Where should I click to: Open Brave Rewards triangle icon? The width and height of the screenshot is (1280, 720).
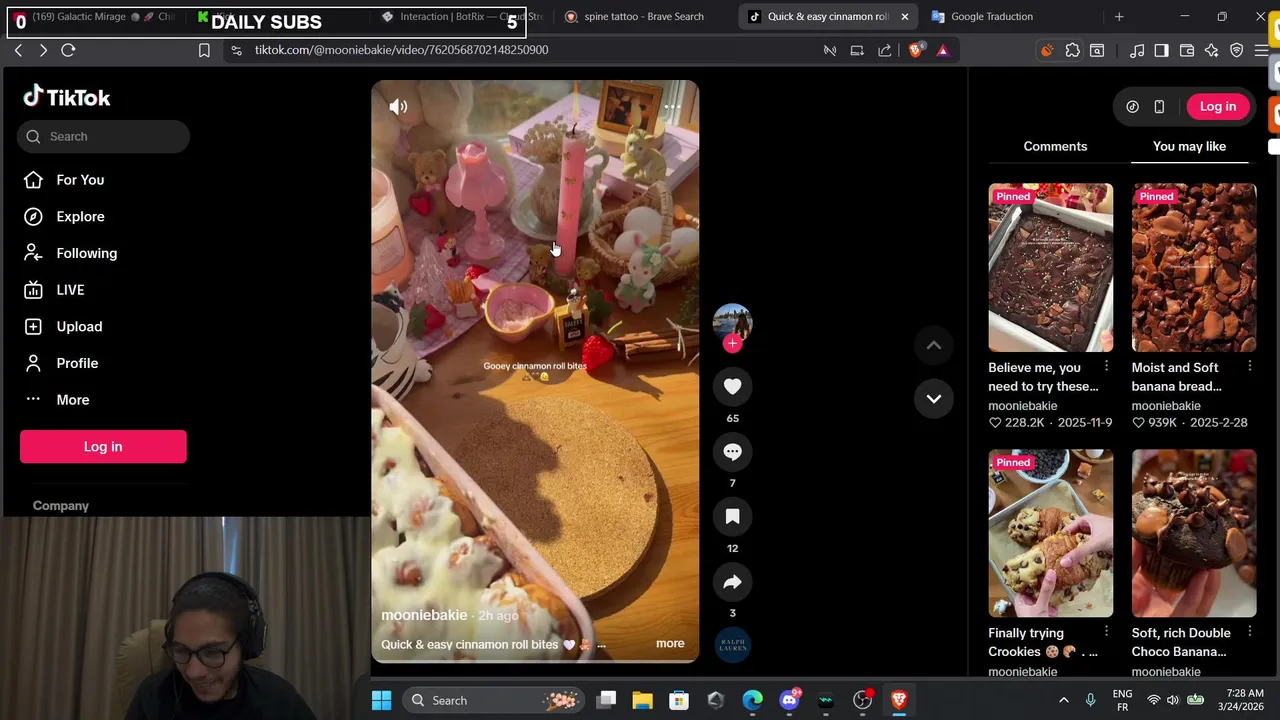click(x=942, y=50)
